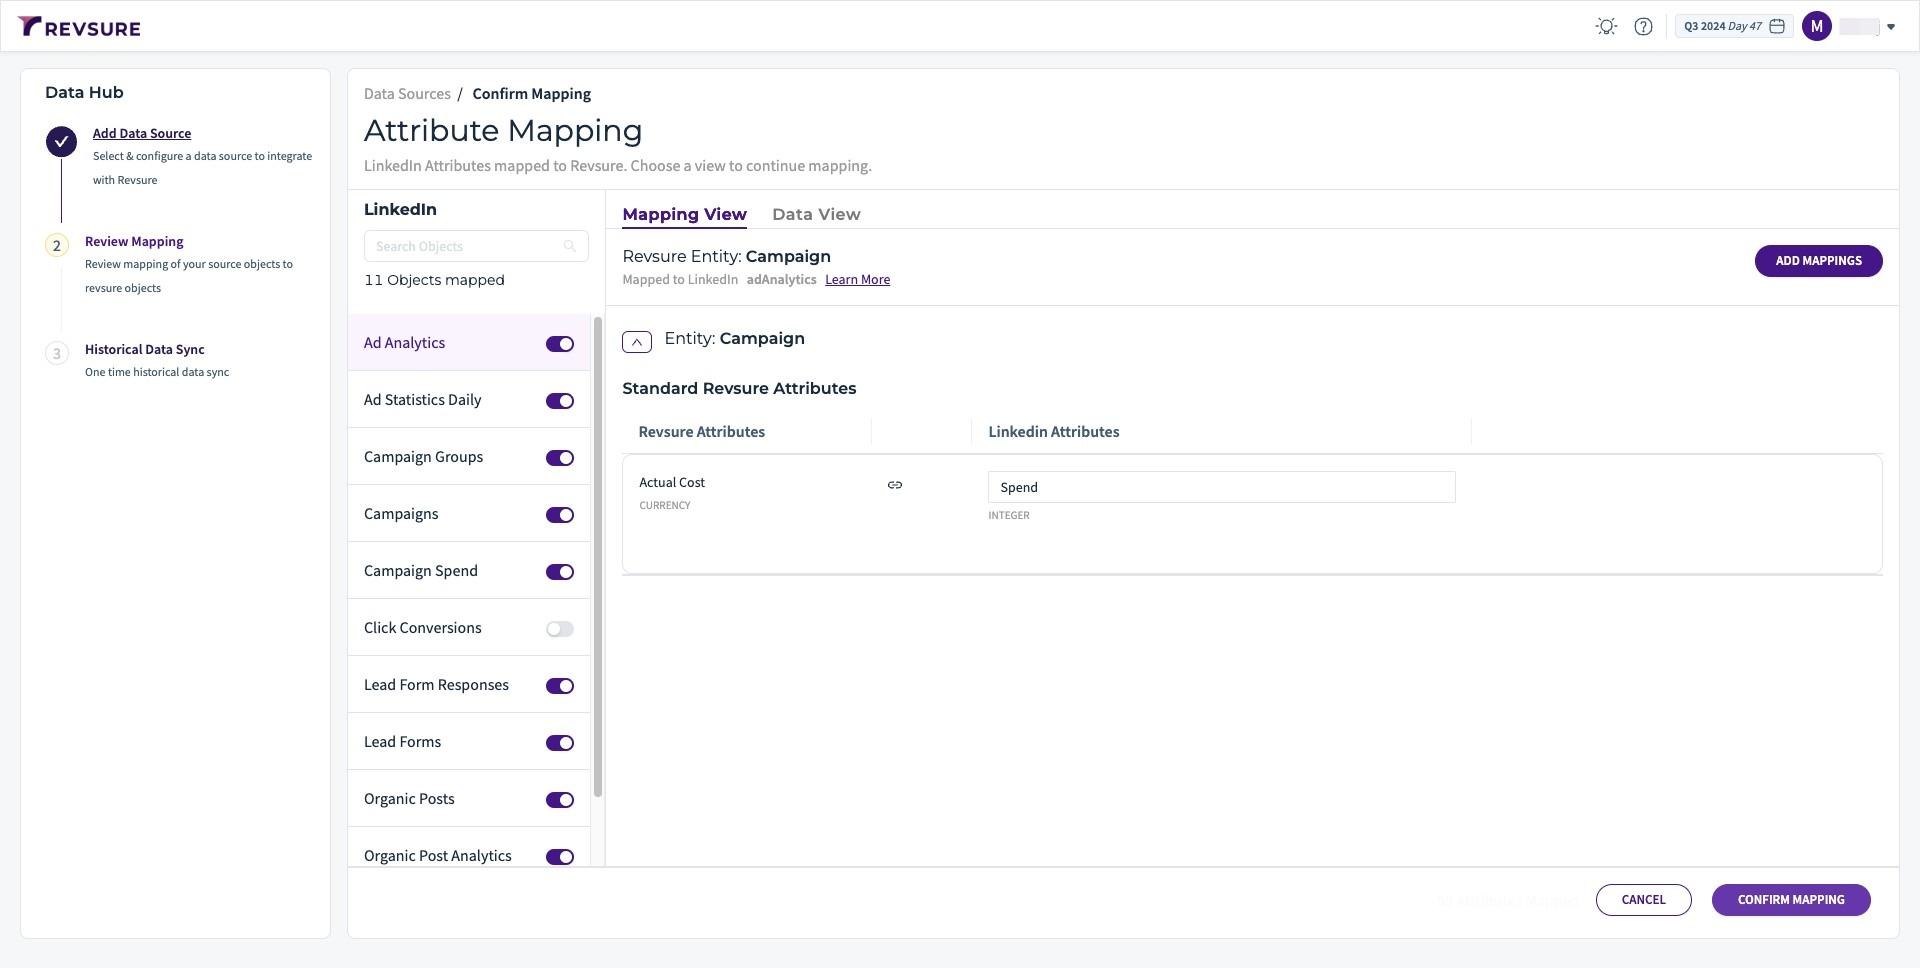Collapse the Entity: Campaign section
The height and width of the screenshot is (968, 1920).
click(x=637, y=342)
